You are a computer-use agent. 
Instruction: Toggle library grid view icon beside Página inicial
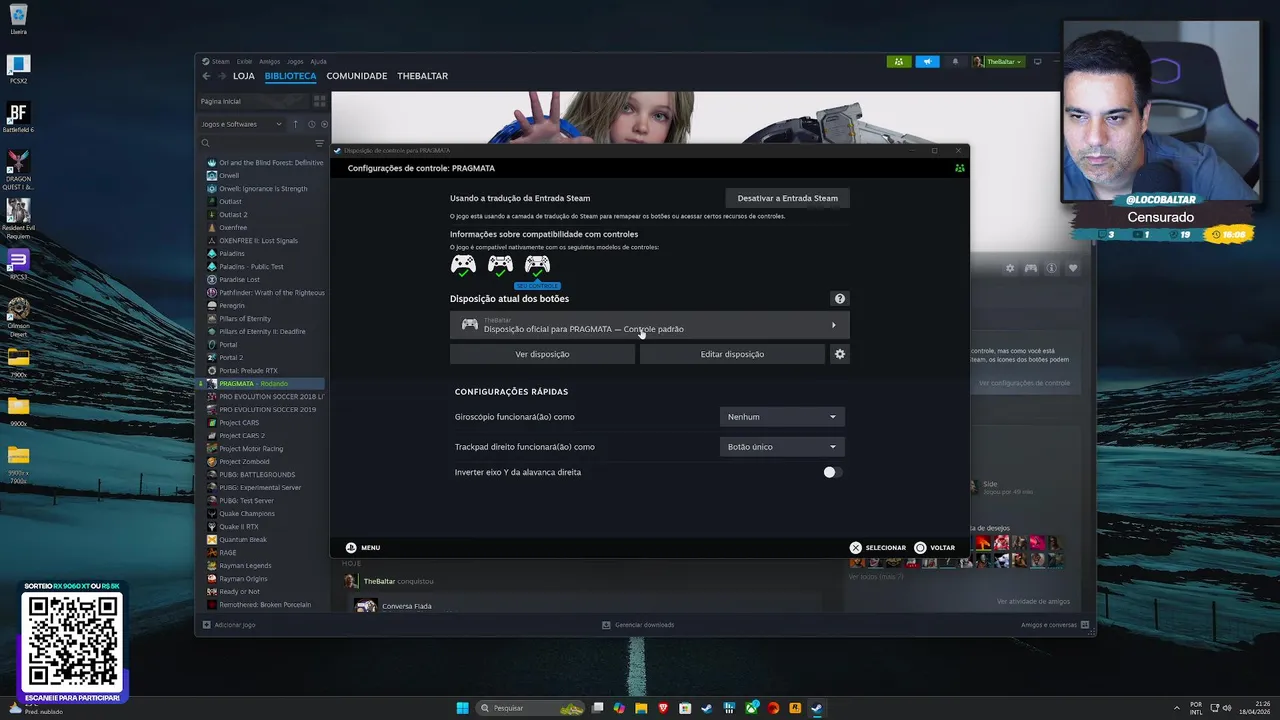coord(320,101)
